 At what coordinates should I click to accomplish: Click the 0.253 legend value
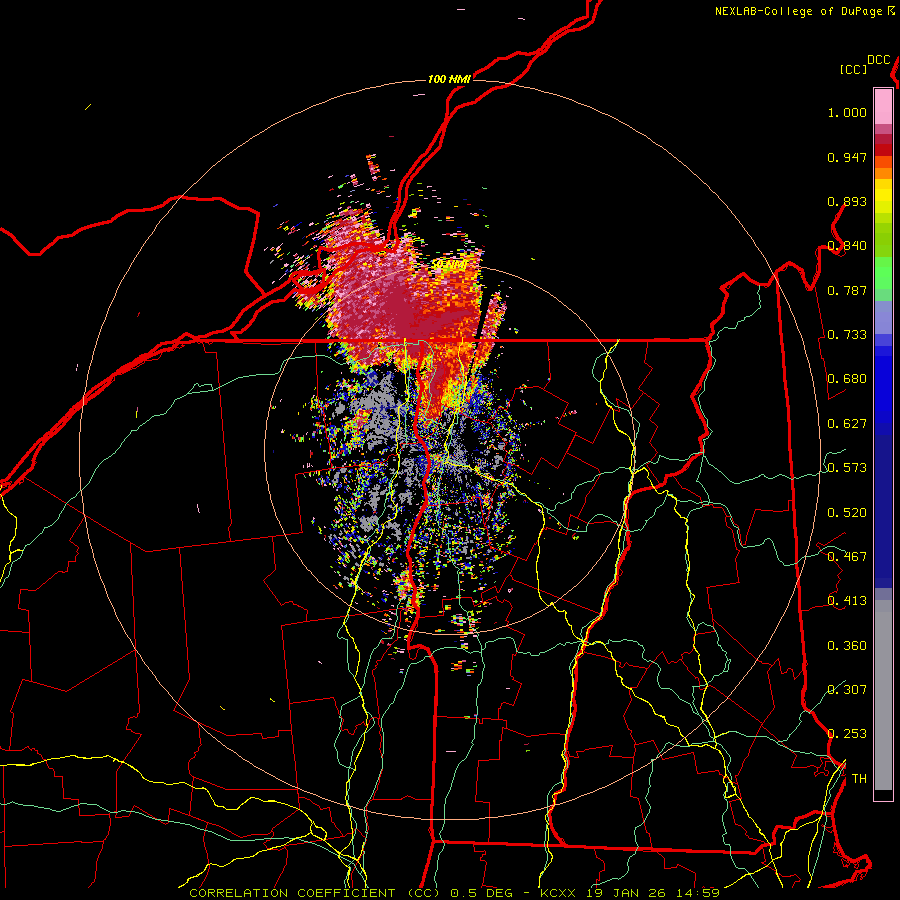[847, 734]
